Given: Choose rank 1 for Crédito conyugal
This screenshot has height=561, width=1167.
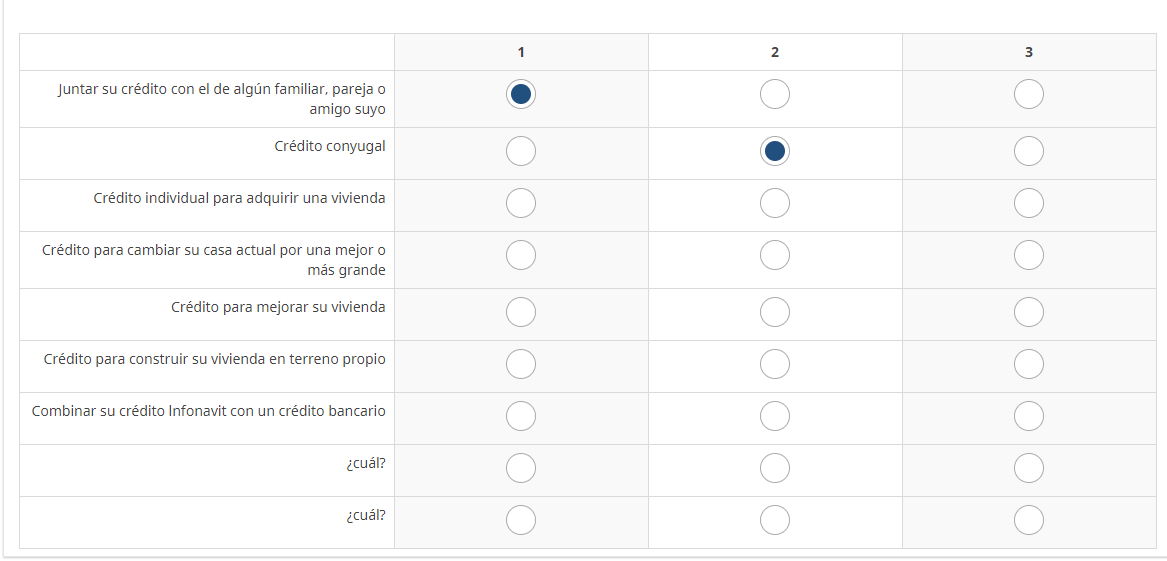Looking at the screenshot, I should pyautogui.click(x=521, y=152).
